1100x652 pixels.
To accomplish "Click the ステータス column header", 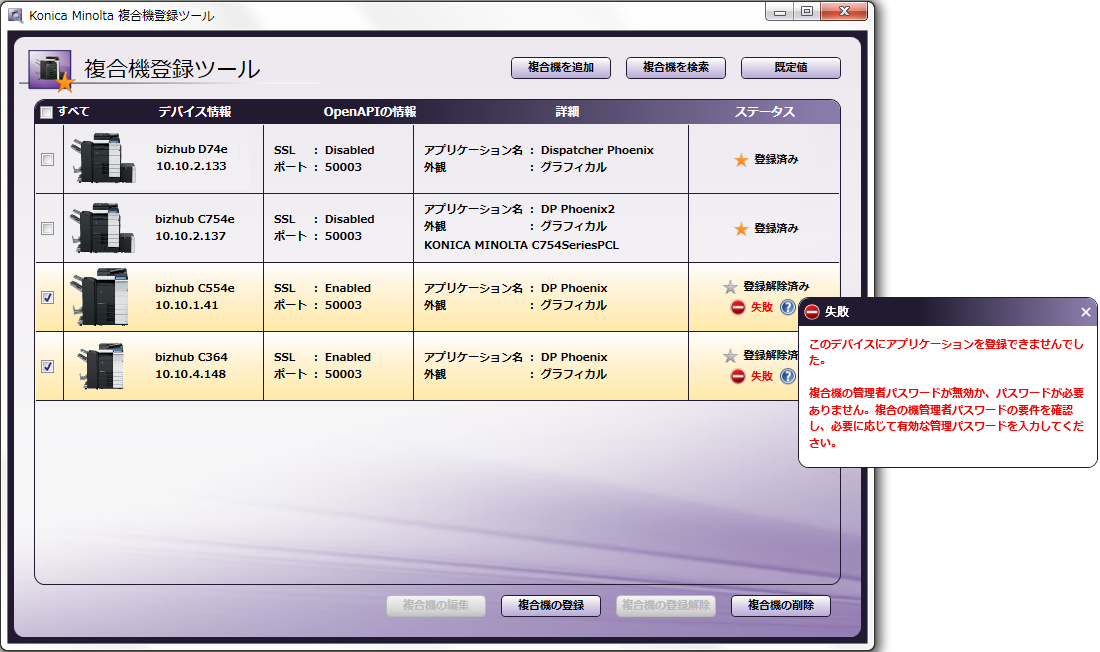I will coord(765,112).
